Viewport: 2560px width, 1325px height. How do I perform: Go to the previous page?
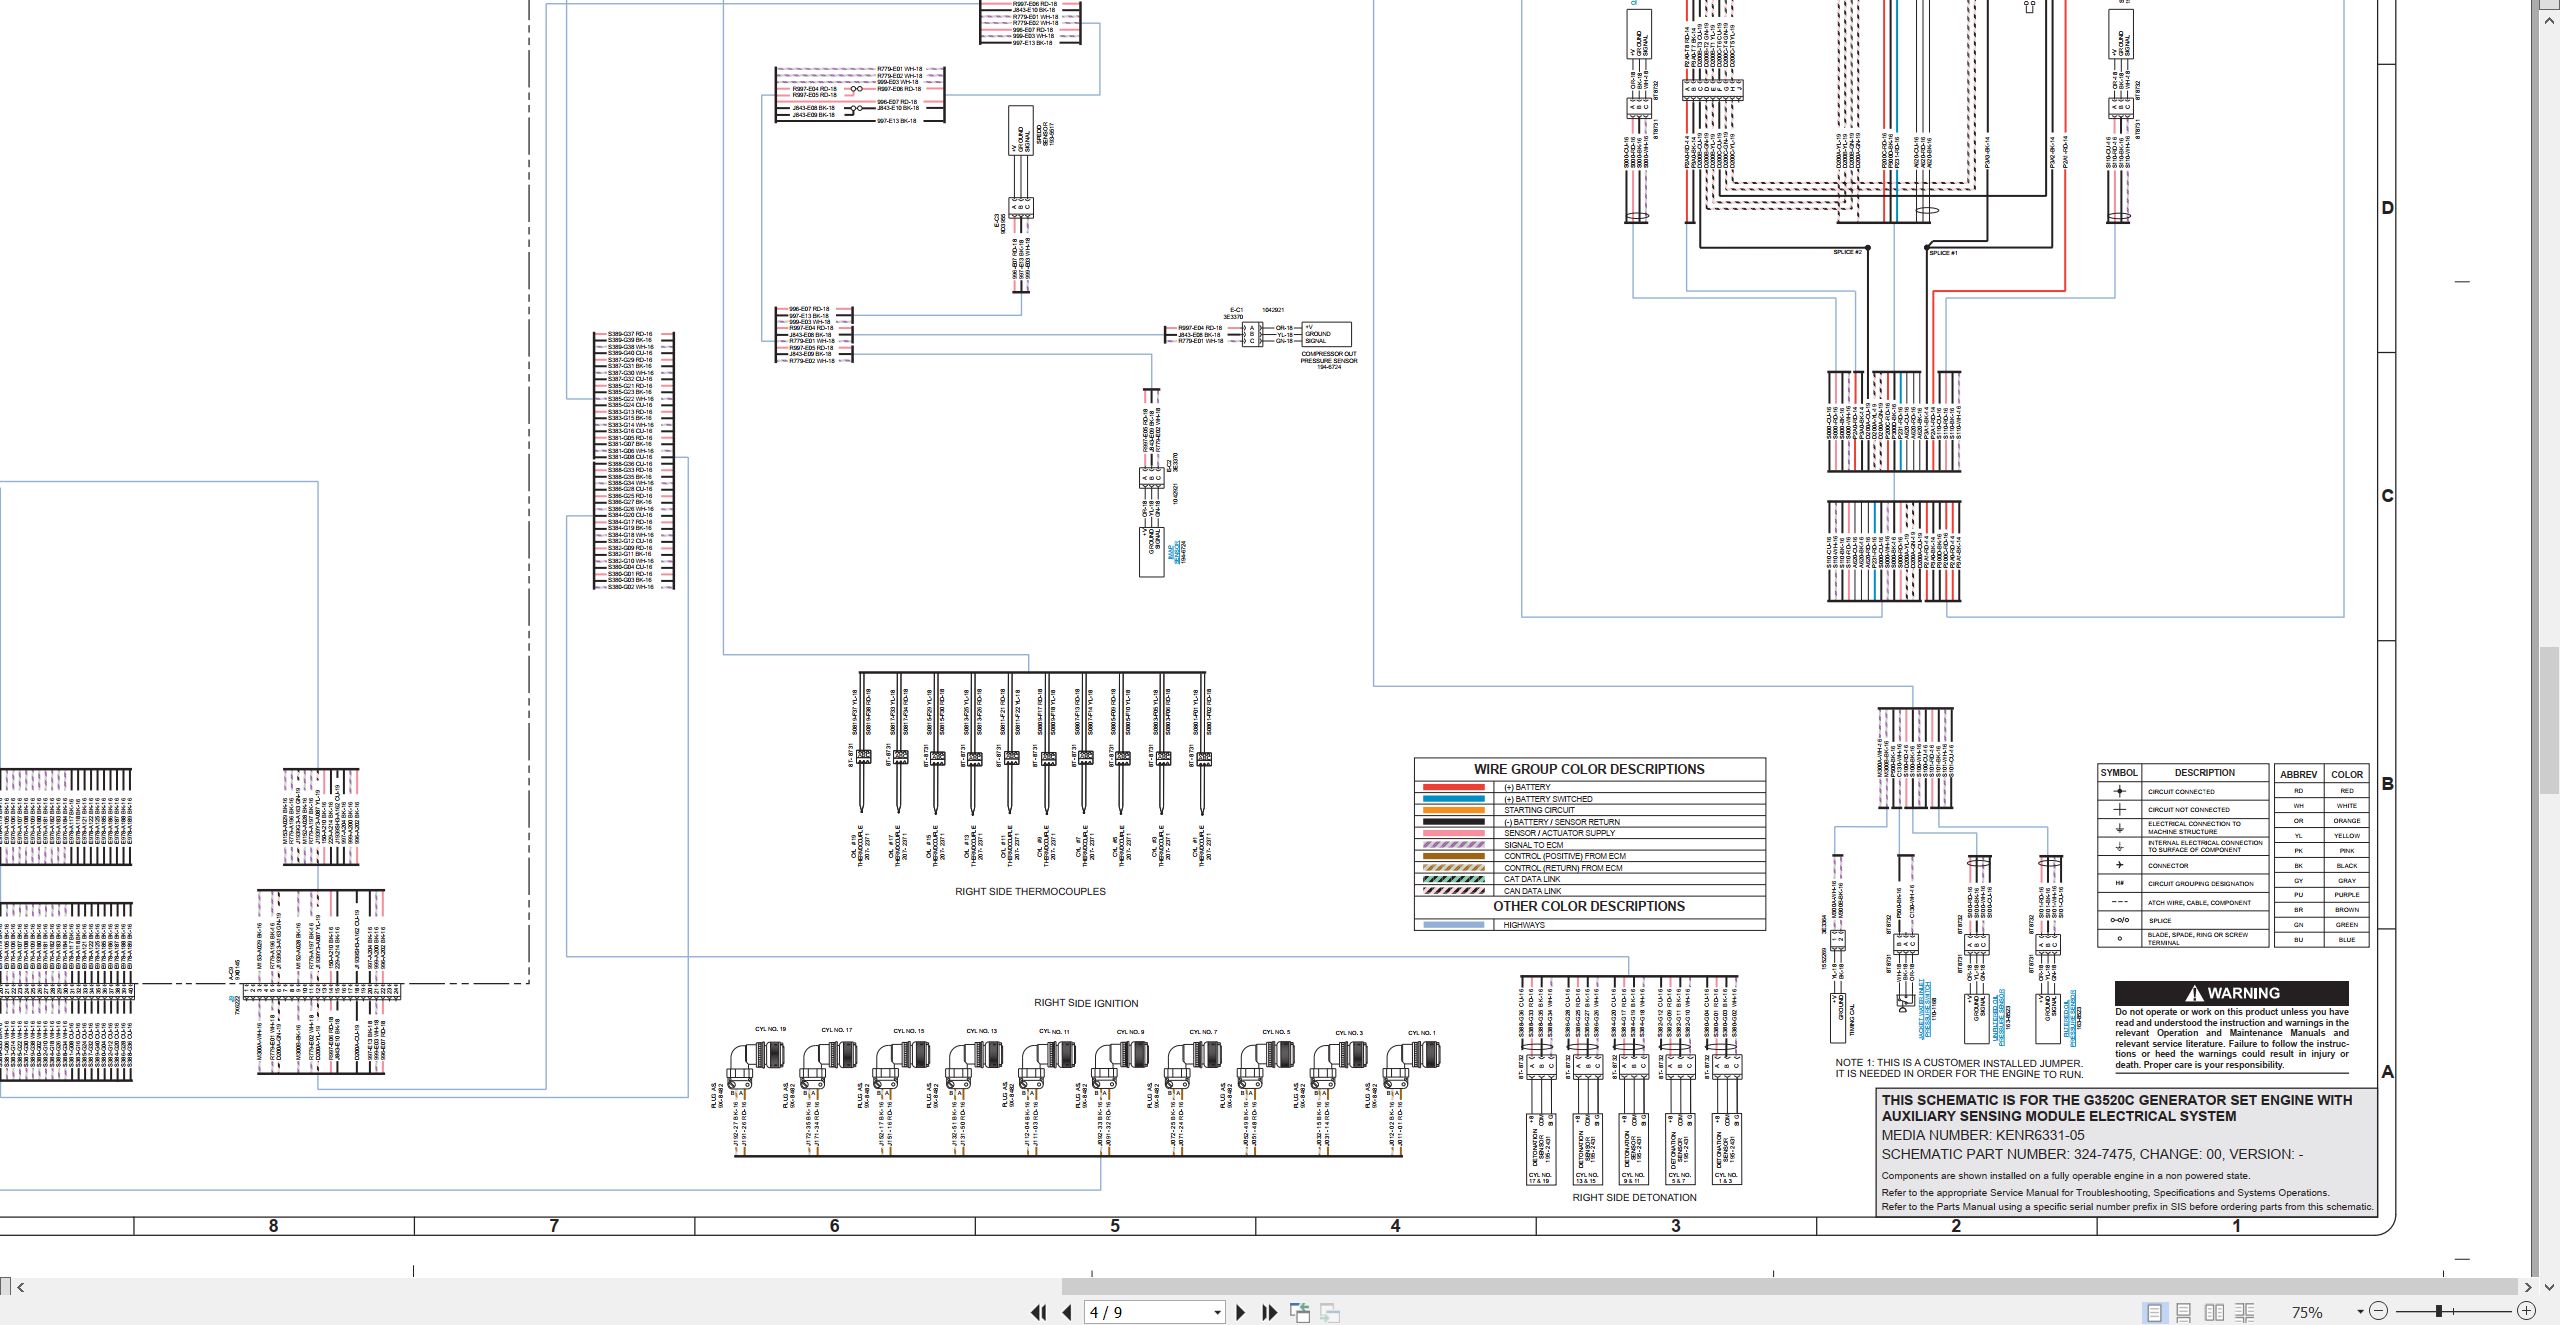coord(1067,1312)
